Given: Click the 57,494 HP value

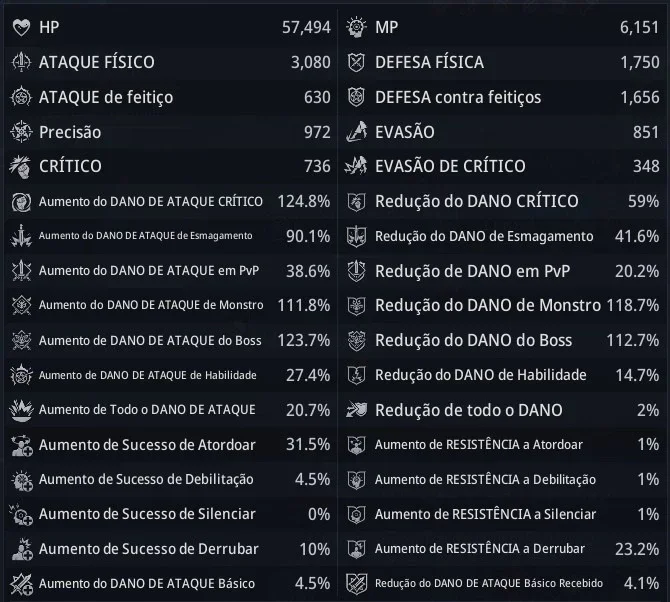Looking at the screenshot, I should 306,27.
